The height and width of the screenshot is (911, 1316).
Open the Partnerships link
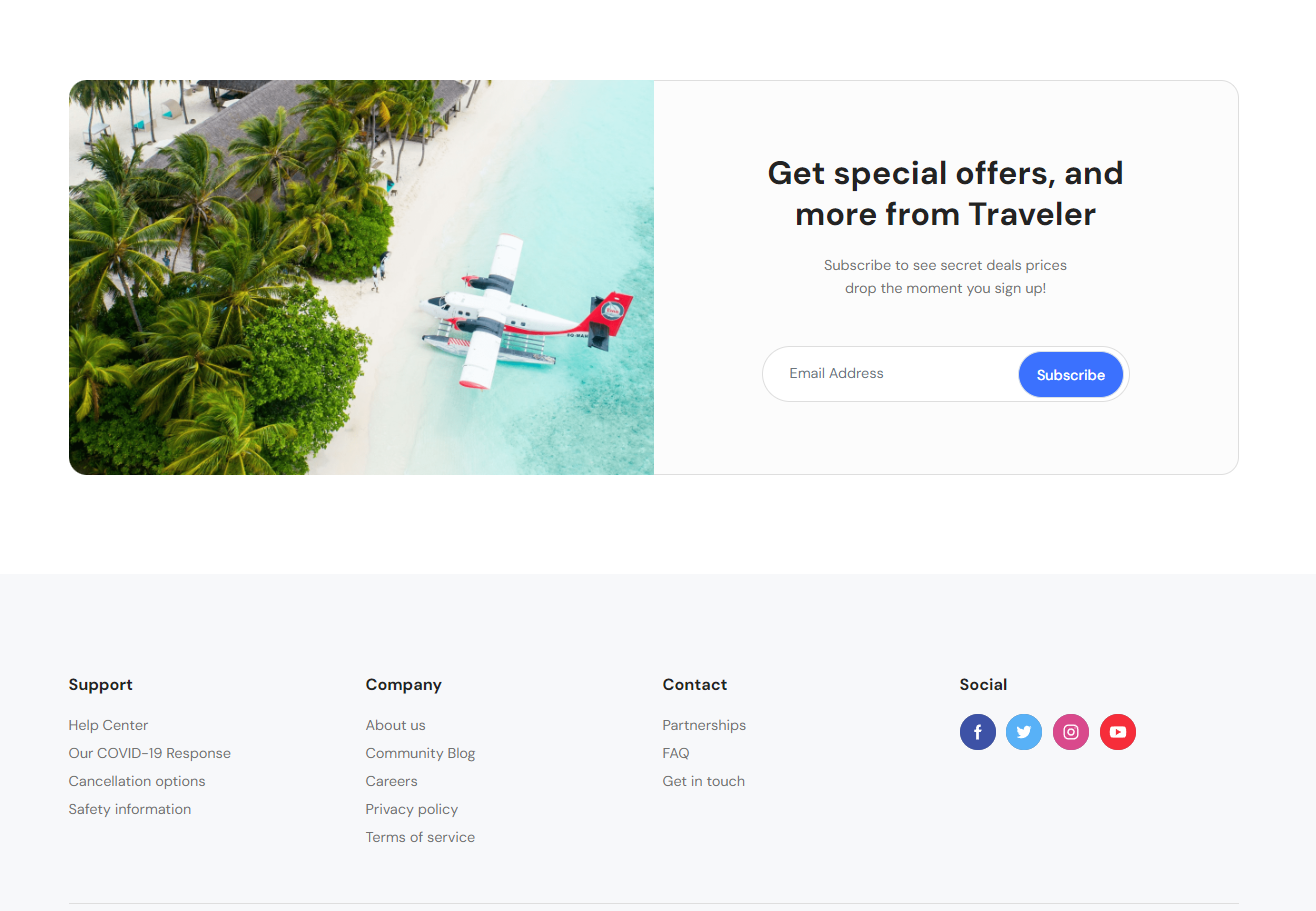pos(704,725)
